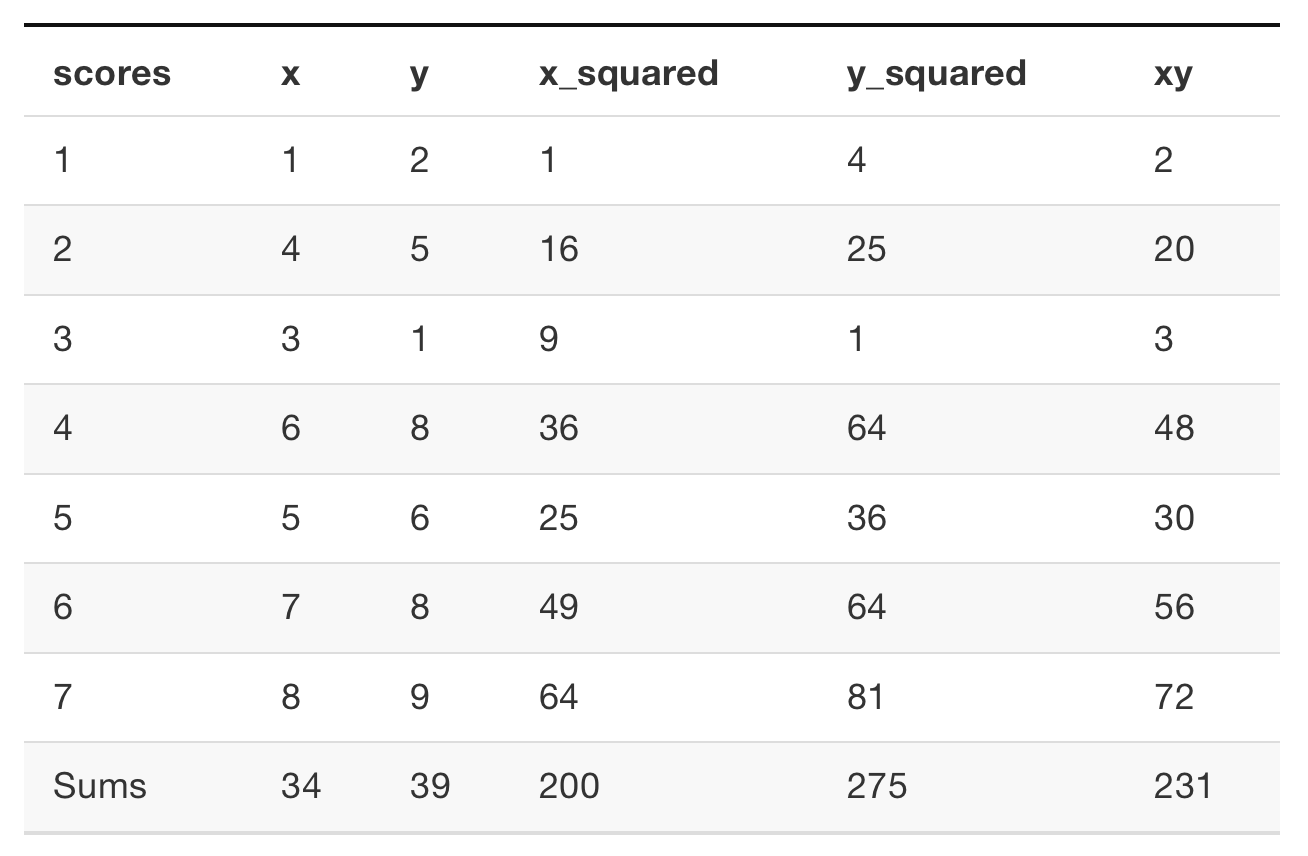Click the x_squared value 49
Viewport: 1308px width, 856px height.
[558, 607]
